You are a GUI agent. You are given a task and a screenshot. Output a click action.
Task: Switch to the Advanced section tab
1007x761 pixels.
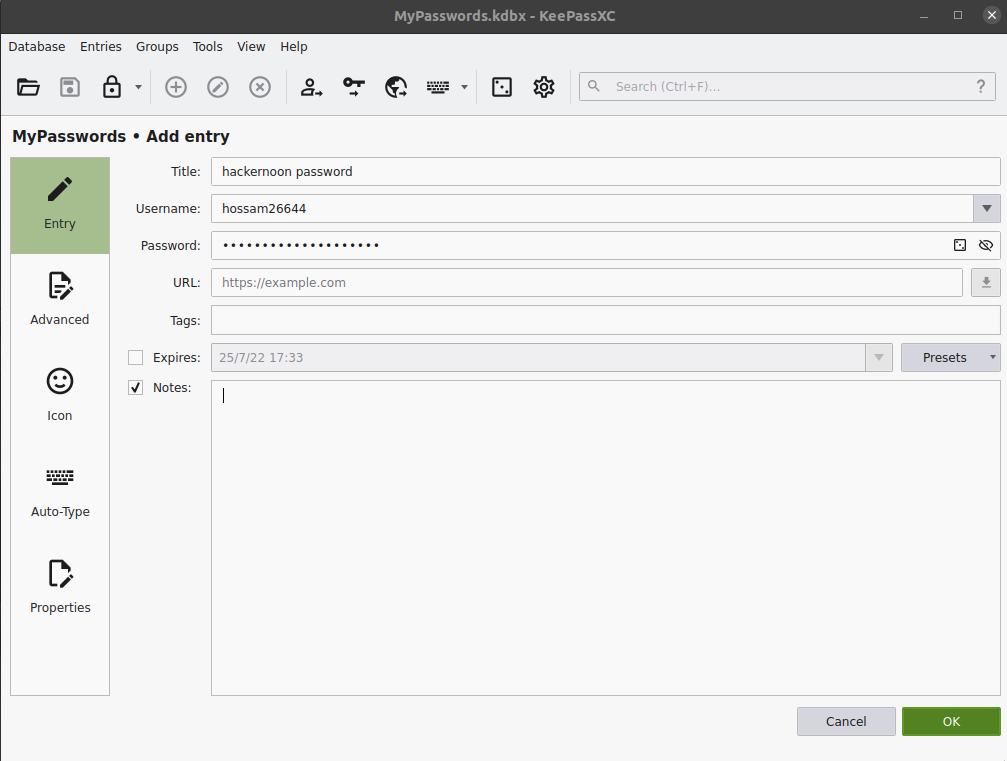[60, 300]
